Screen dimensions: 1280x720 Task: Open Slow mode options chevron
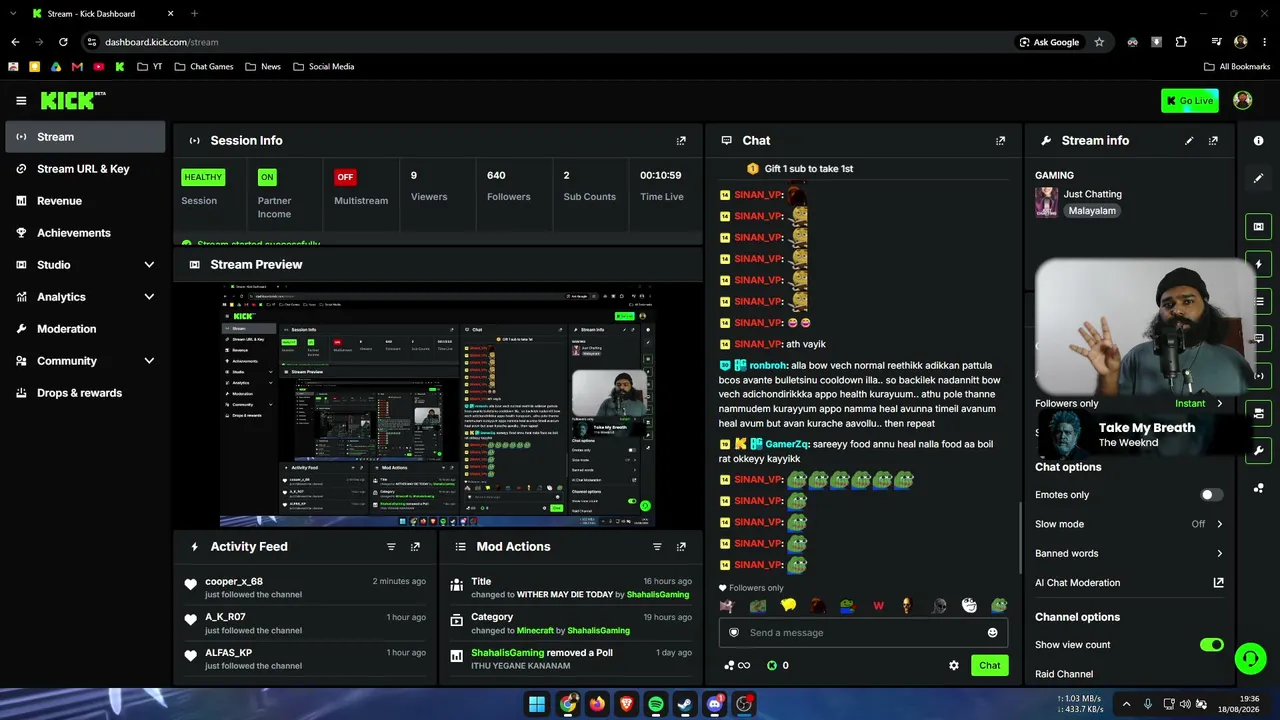[1219, 524]
